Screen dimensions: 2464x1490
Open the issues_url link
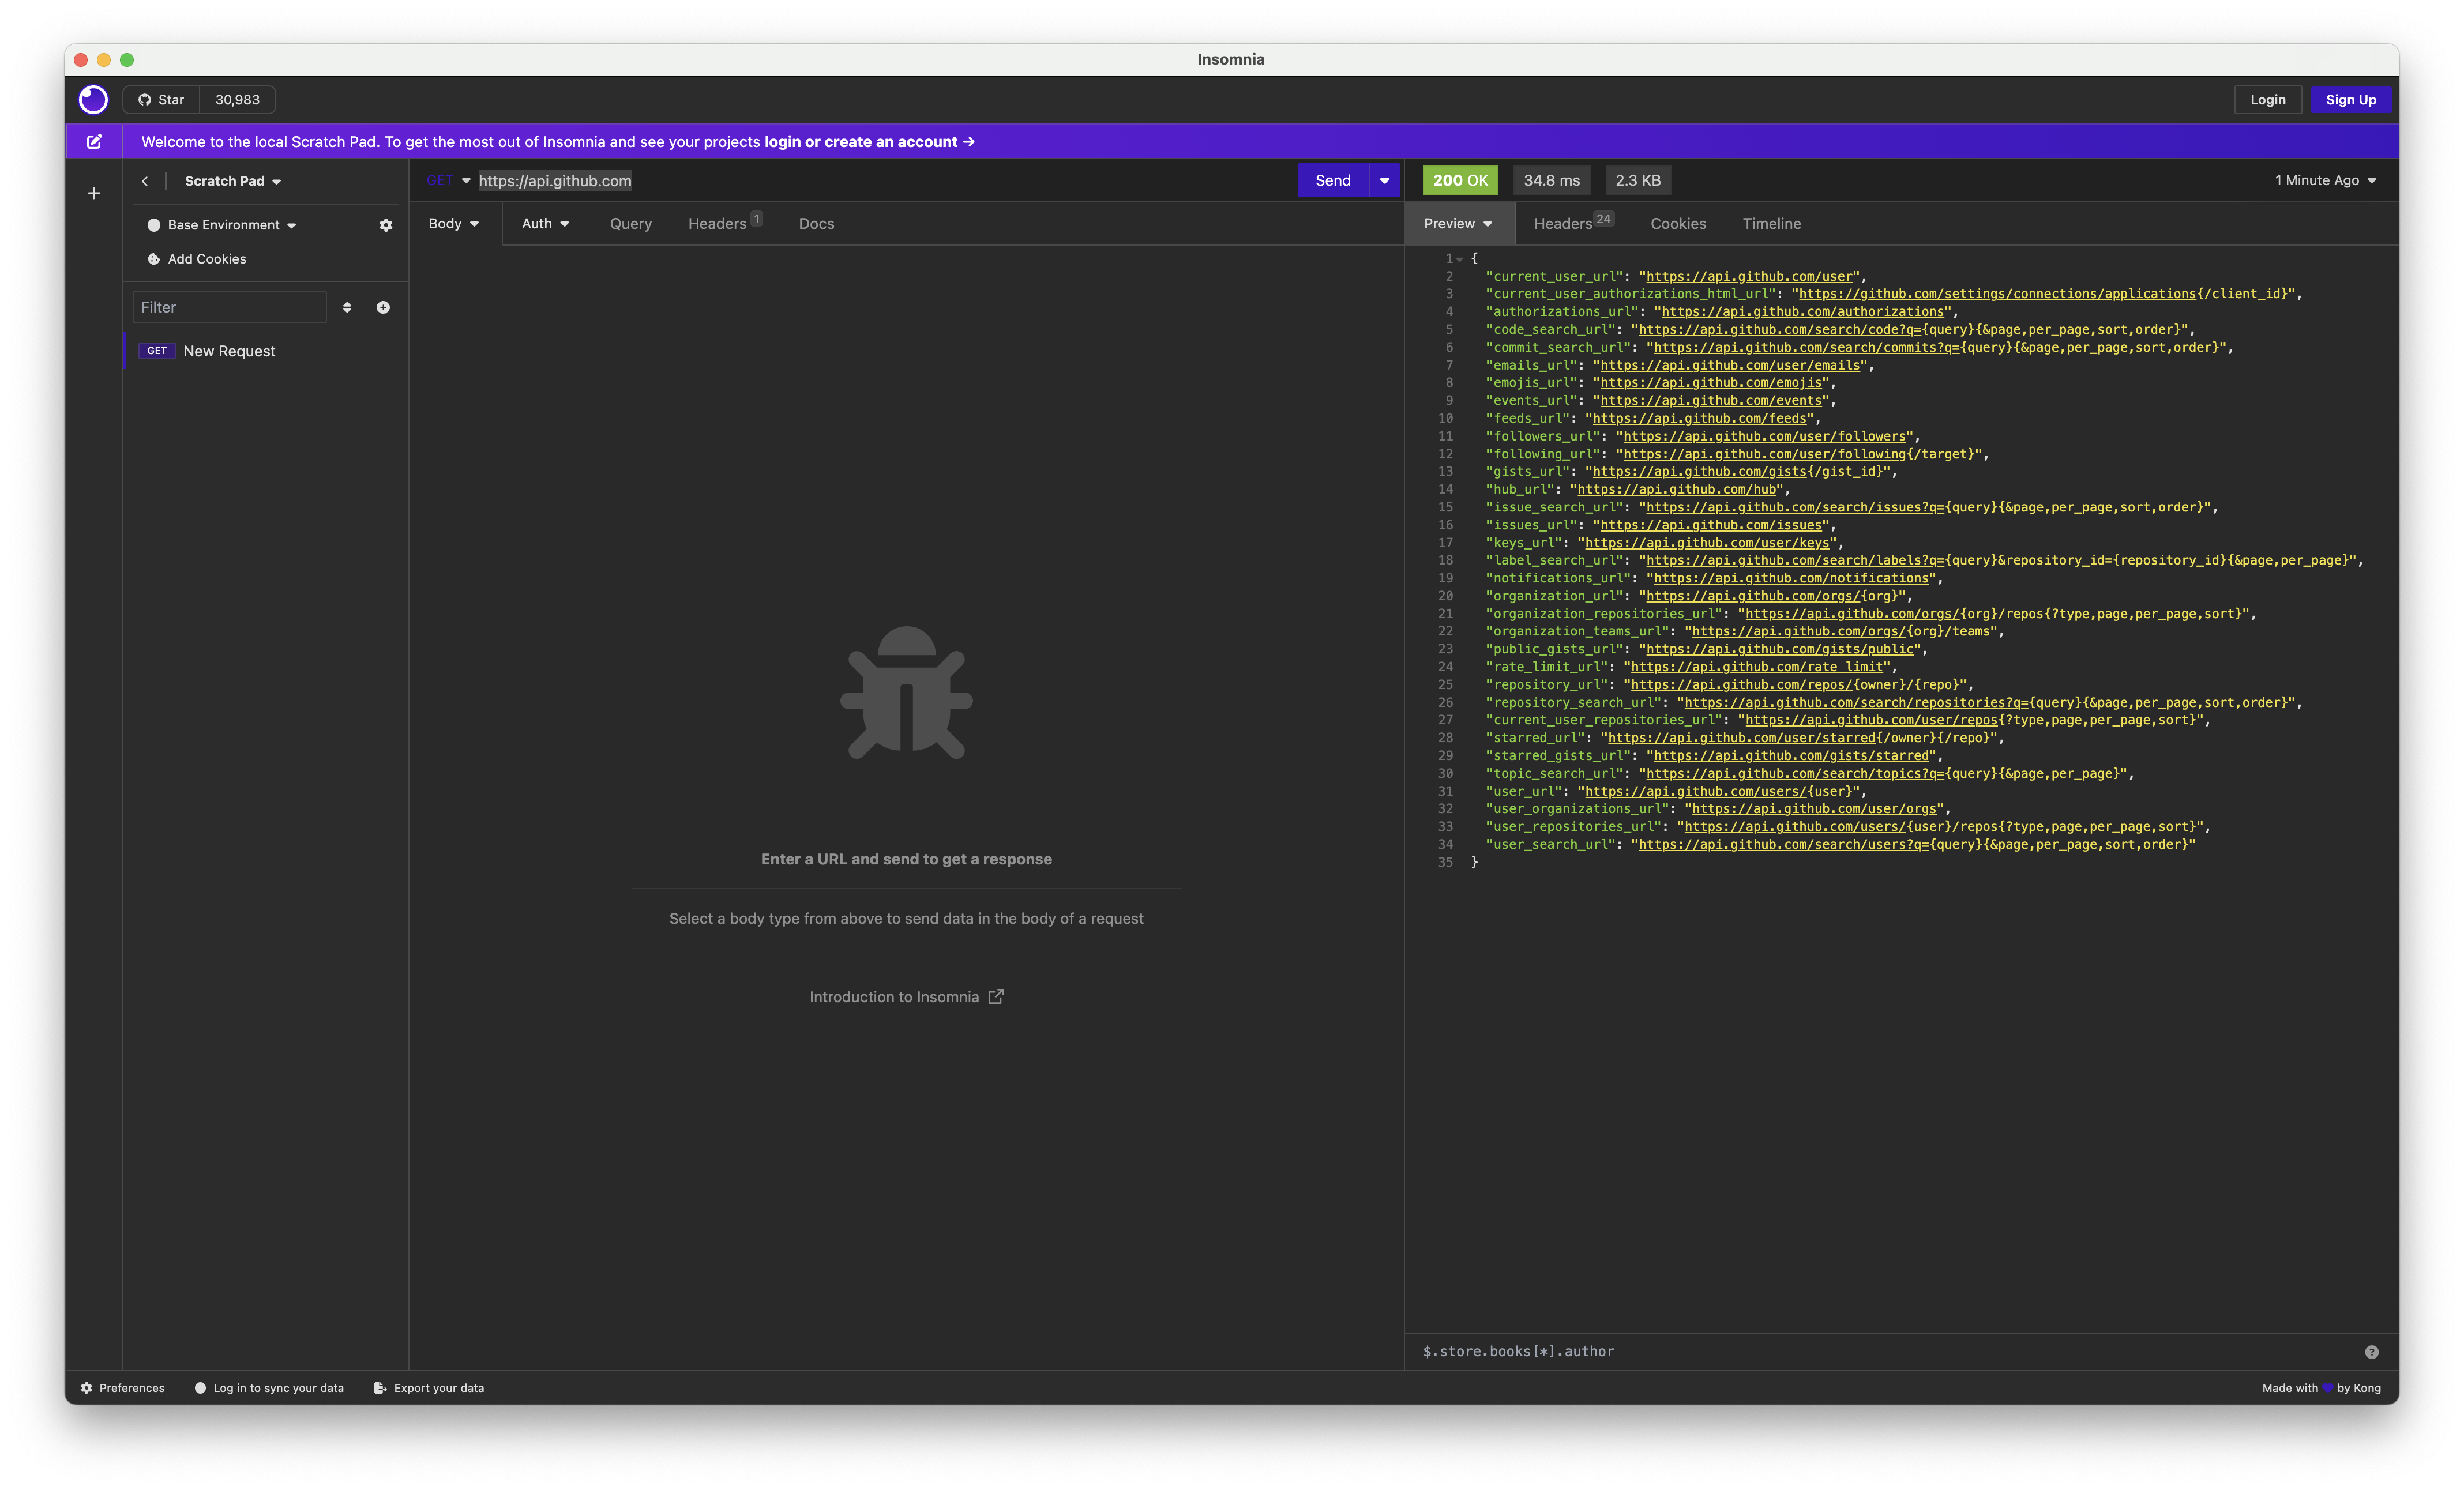pyautogui.click(x=1711, y=525)
